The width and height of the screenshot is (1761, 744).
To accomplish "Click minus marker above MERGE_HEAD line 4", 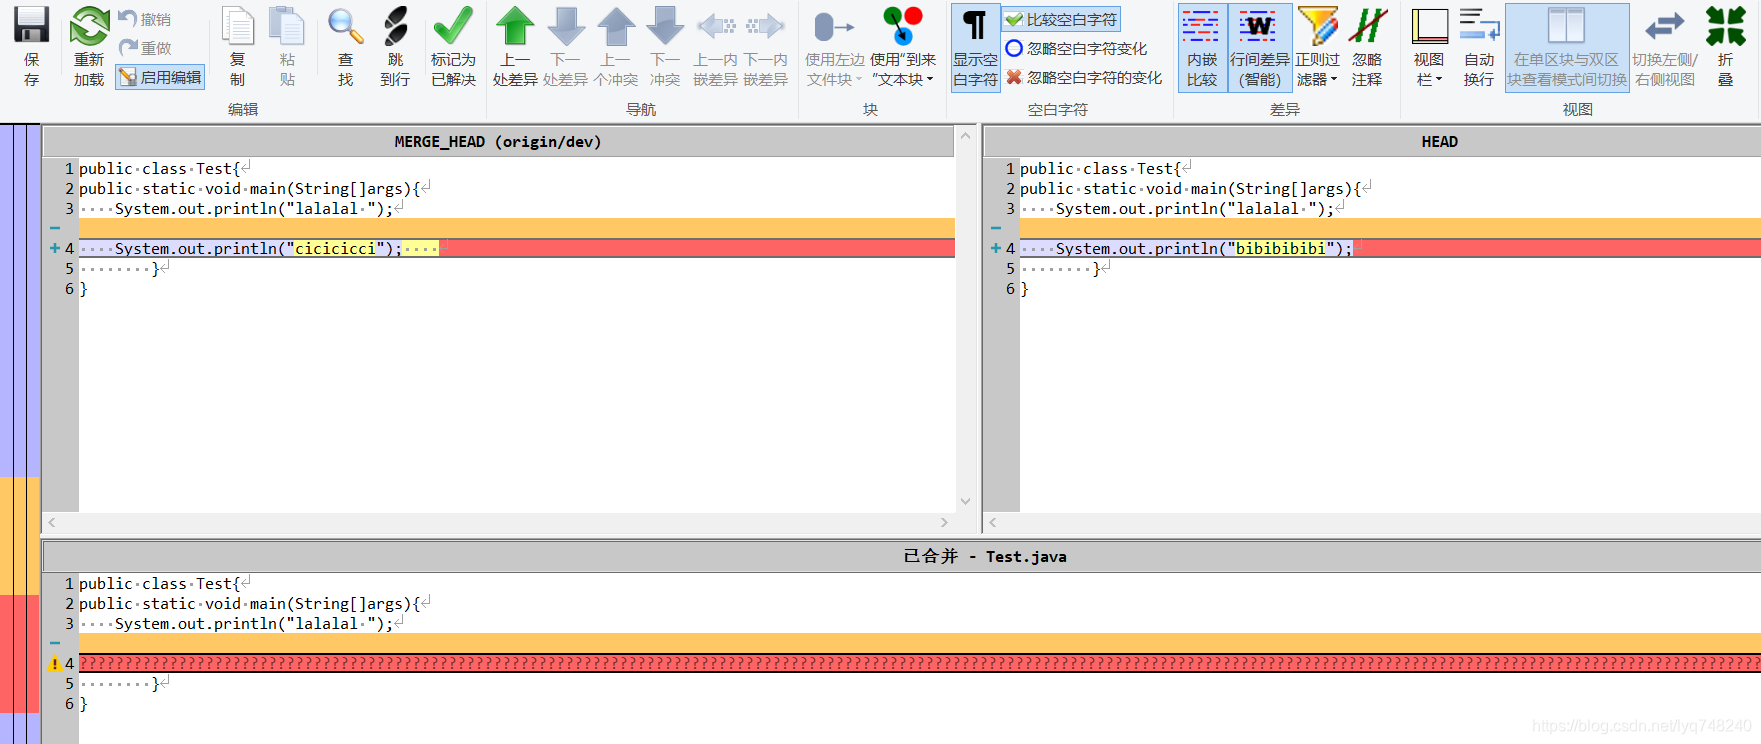I will click(x=54, y=228).
